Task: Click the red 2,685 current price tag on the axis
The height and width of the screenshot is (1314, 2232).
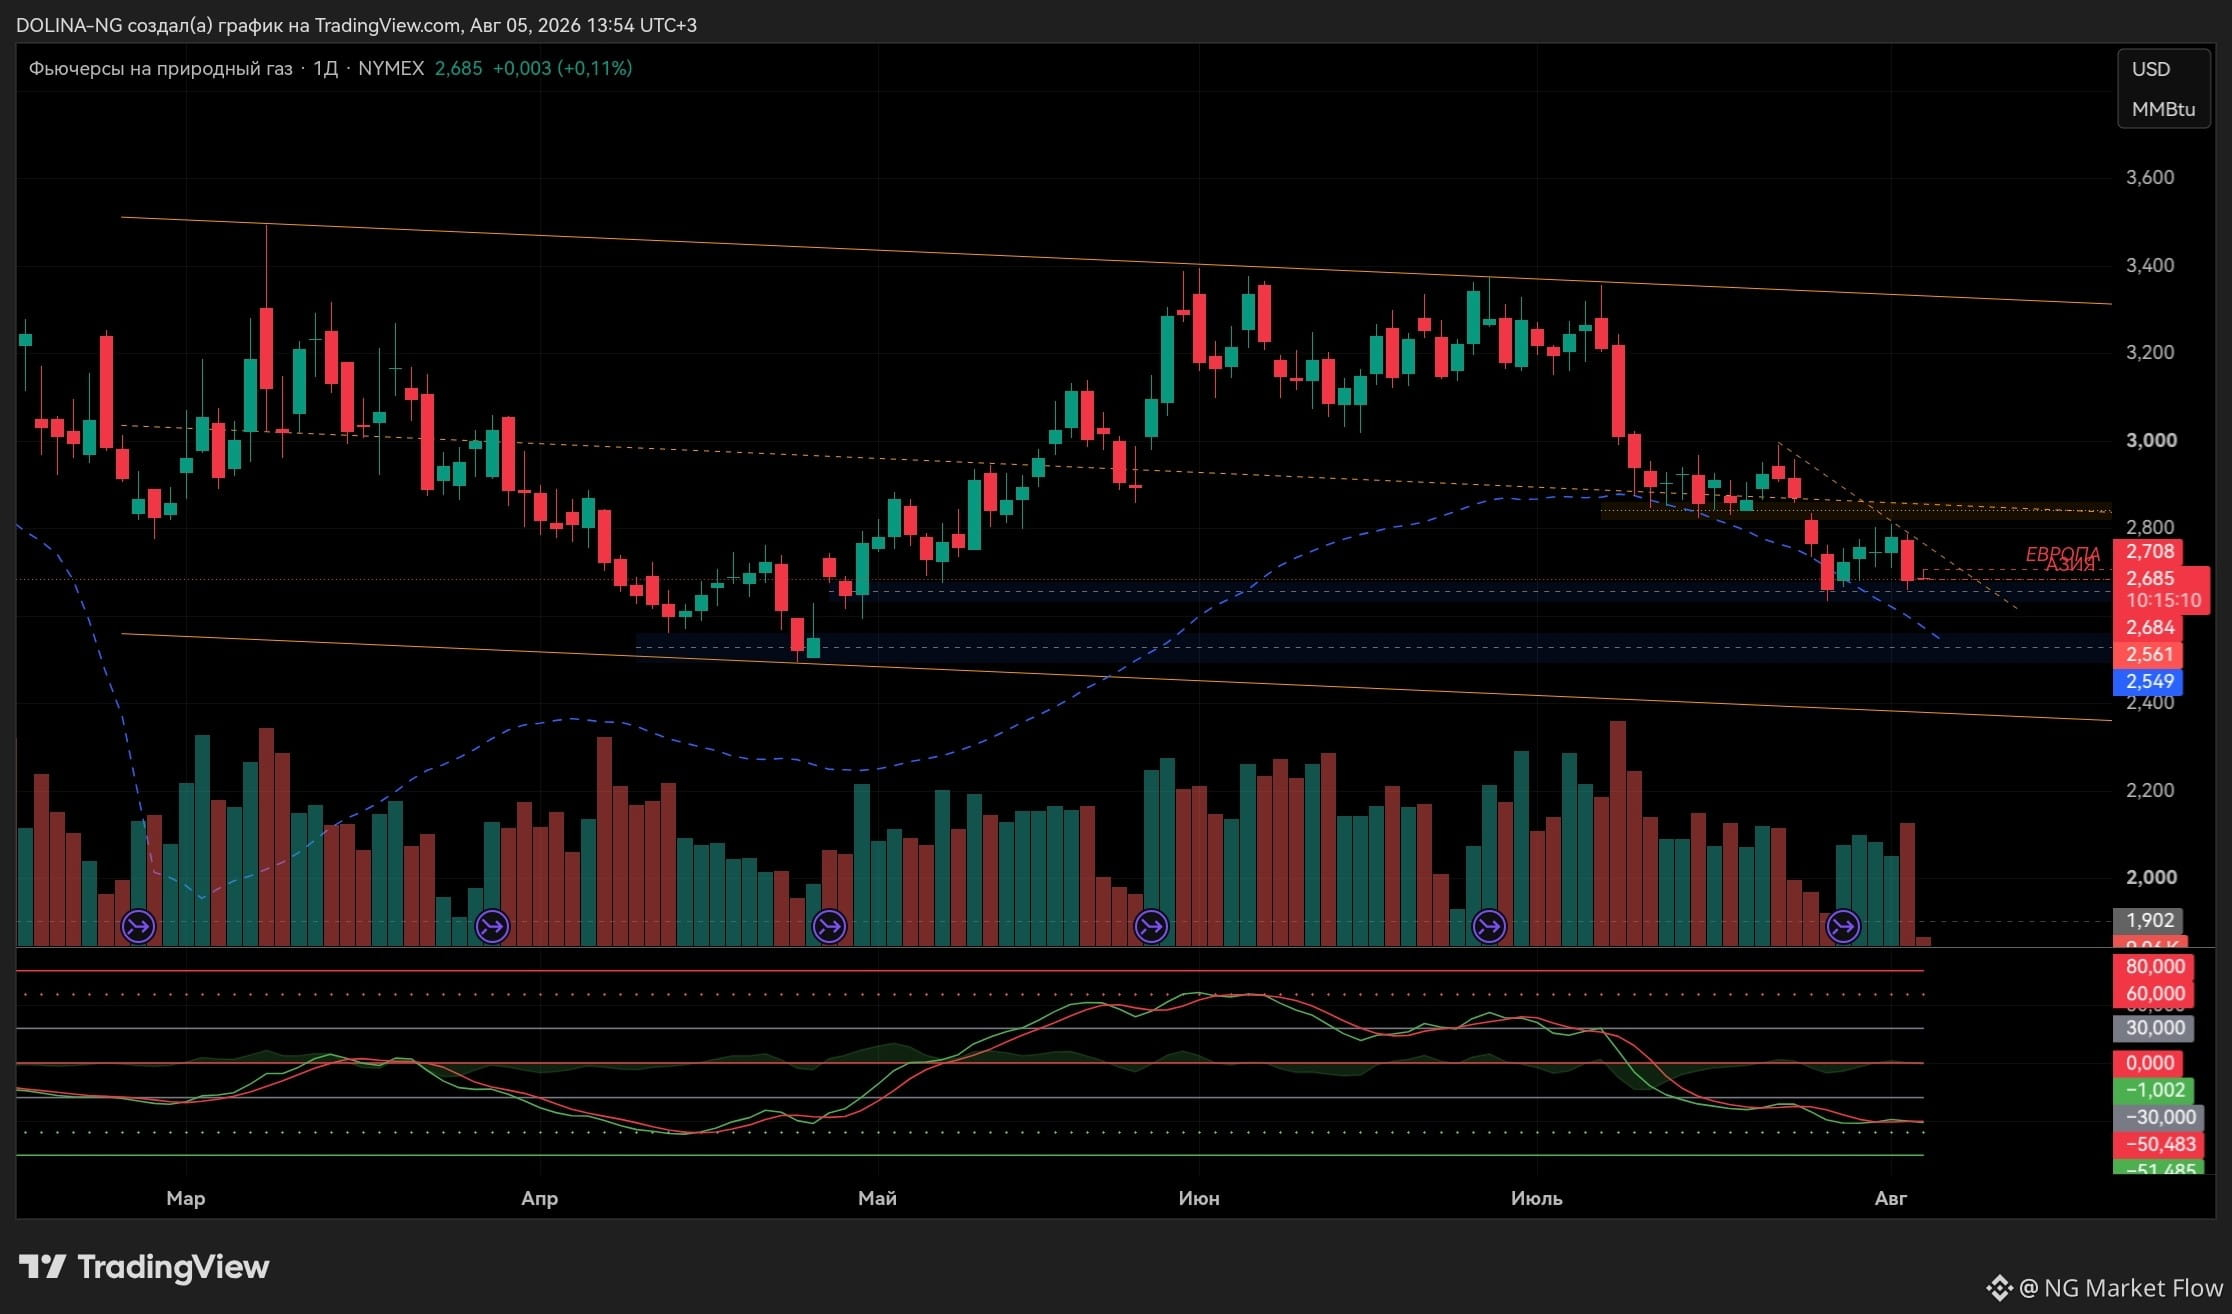Action: [x=2150, y=578]
